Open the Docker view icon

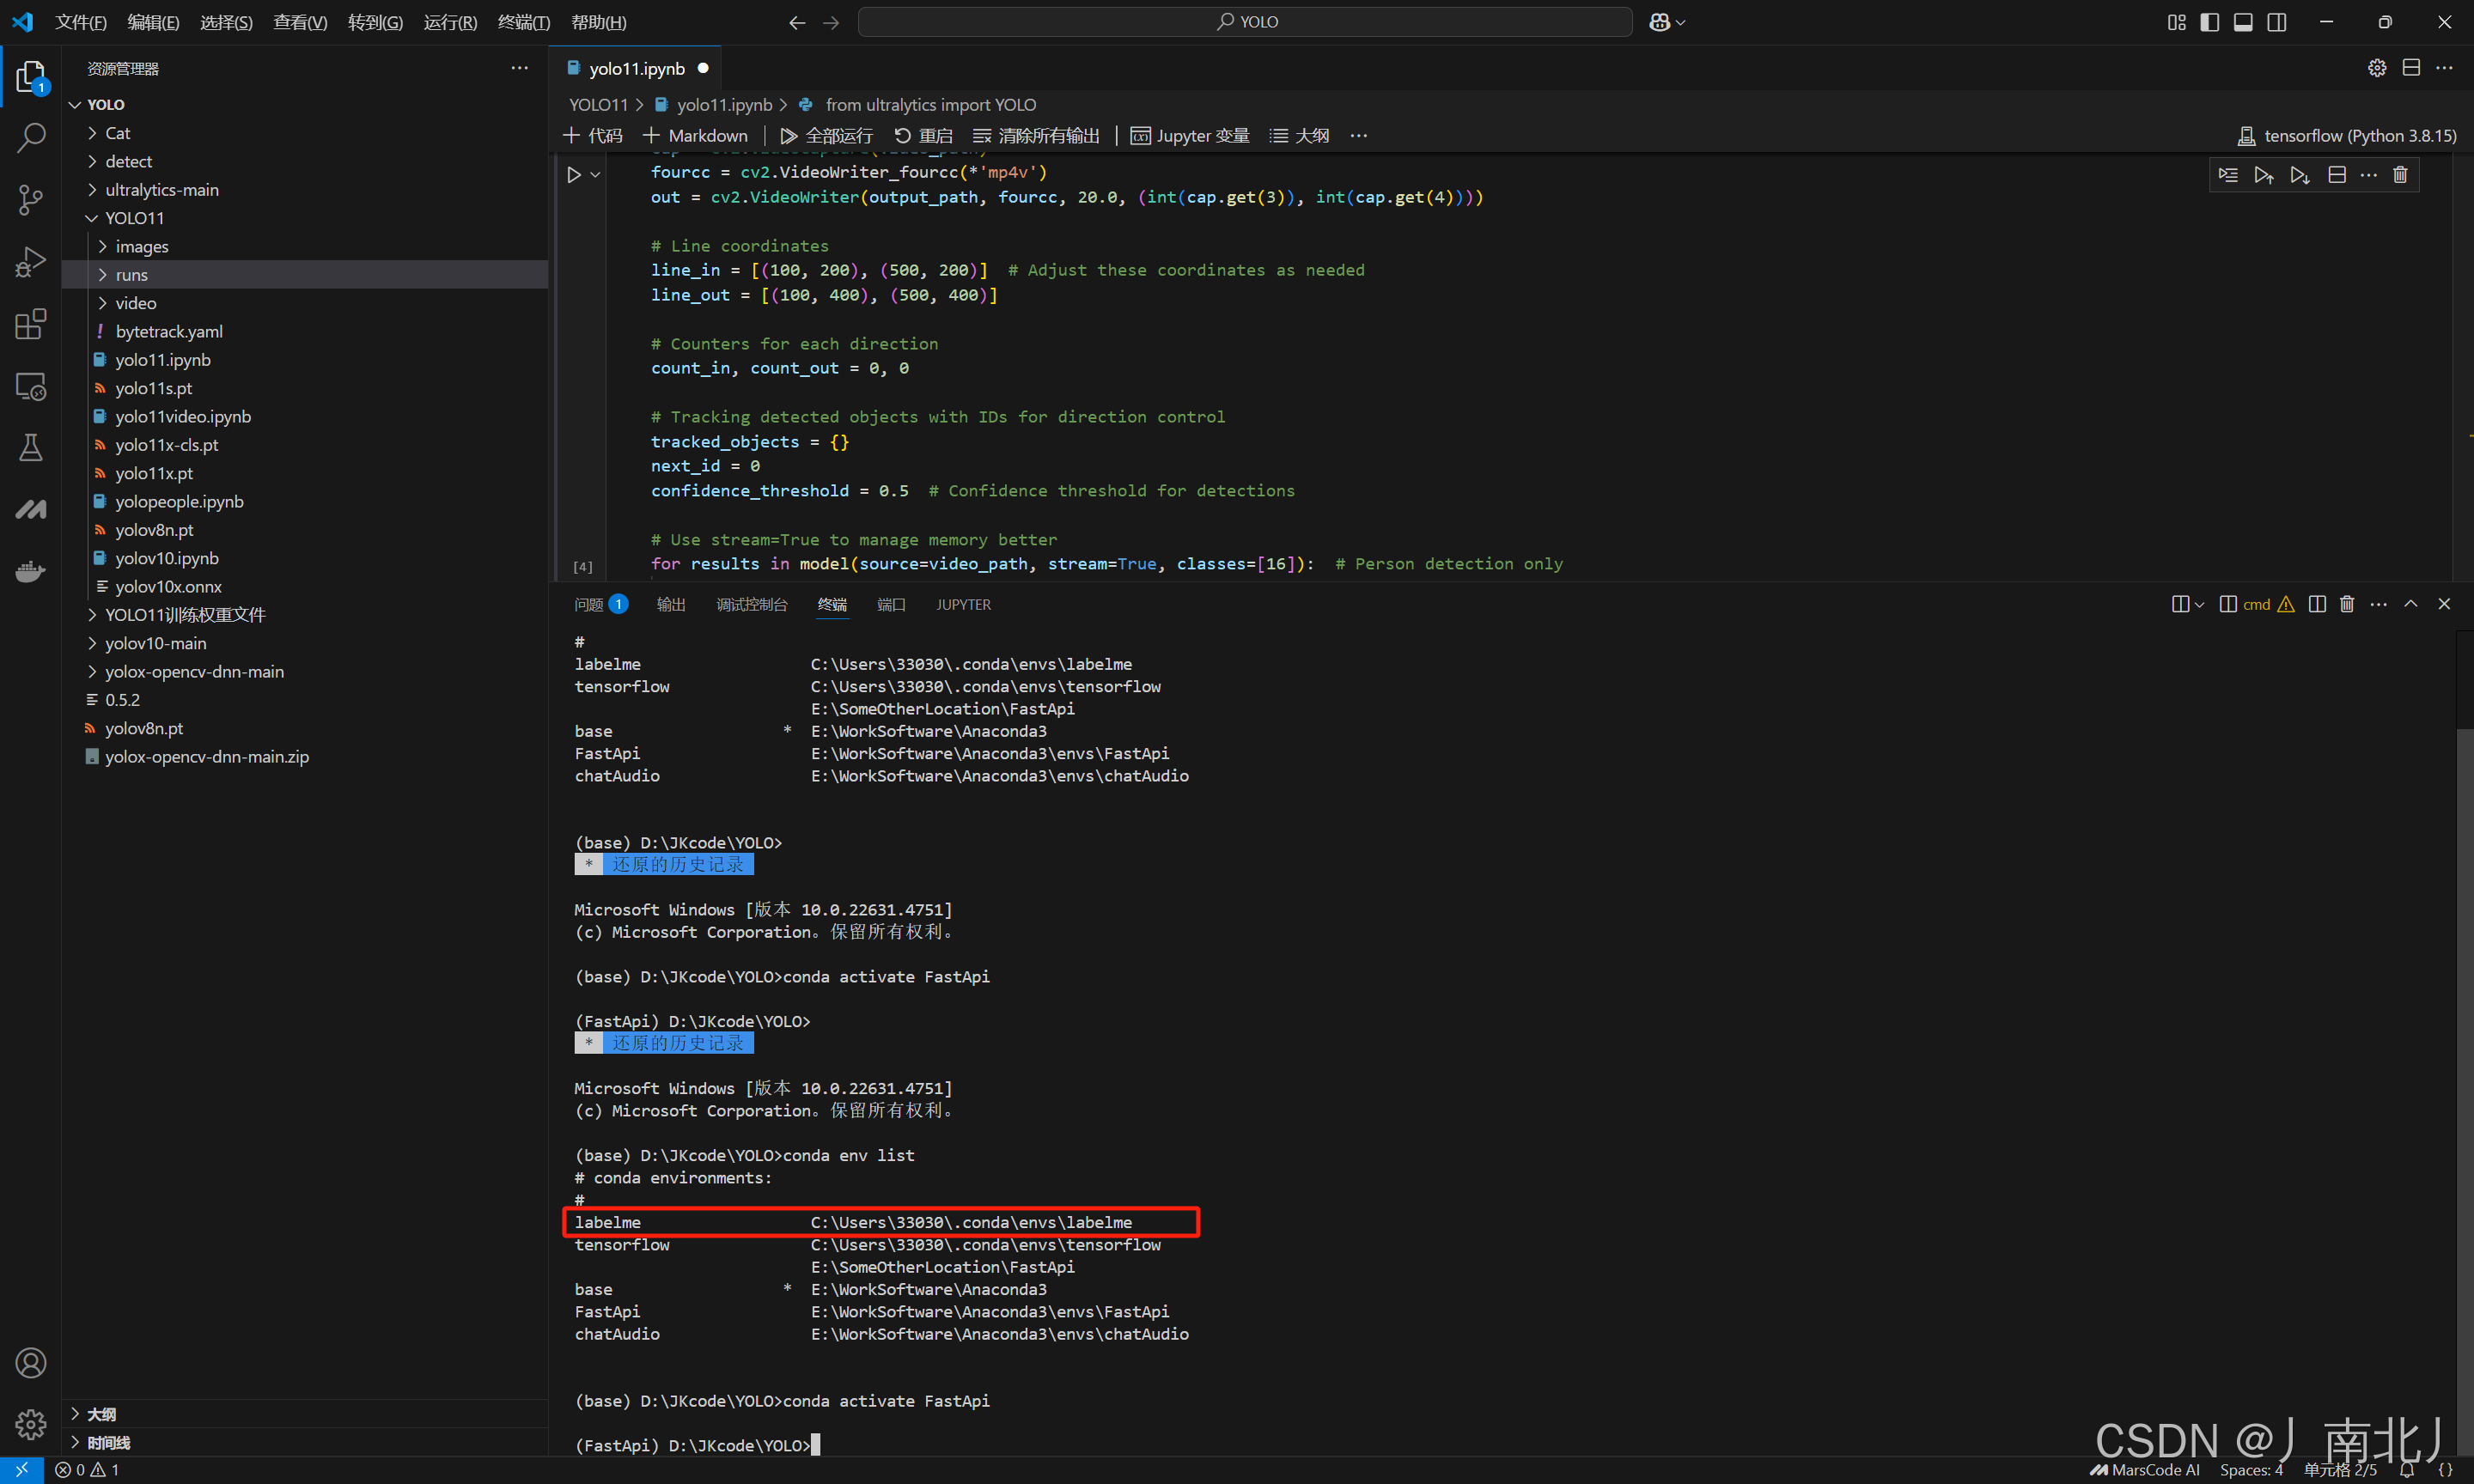[31, 571]
